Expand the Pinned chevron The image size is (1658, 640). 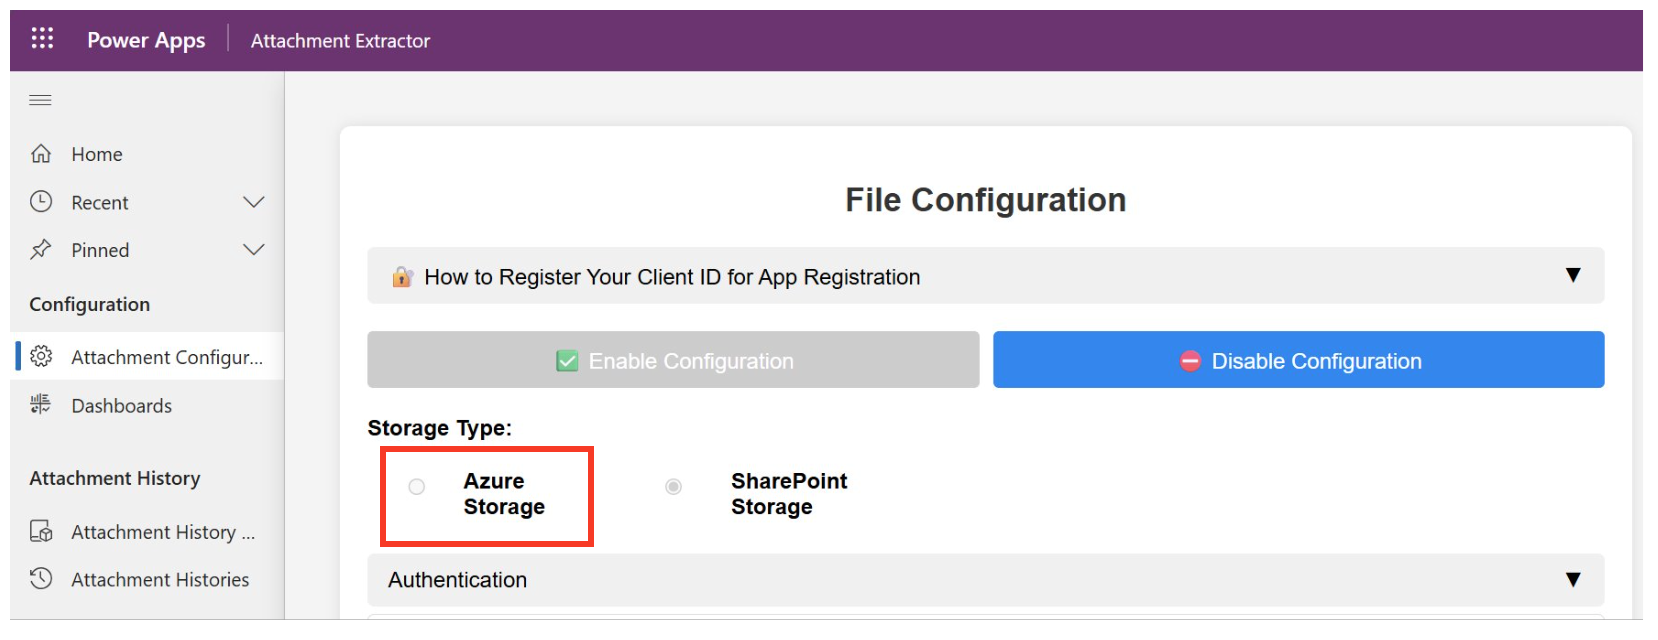[254, 250]
